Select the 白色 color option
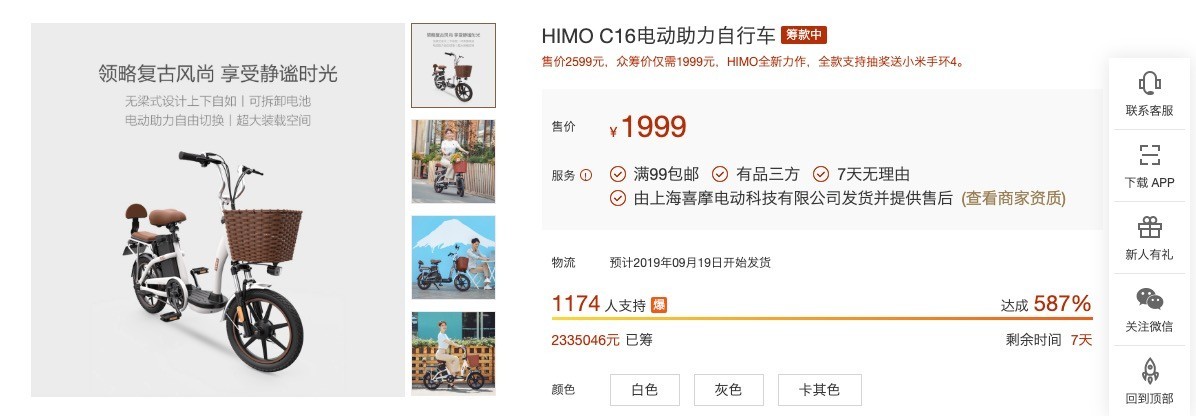 pyautogui.click(x=645, y=390)
